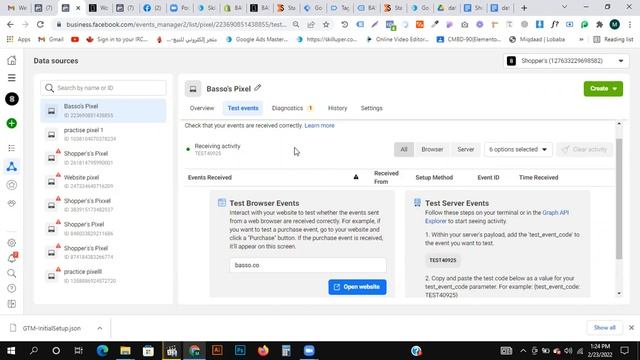Select practice pixelll in the list
640x360 pixels.
103,276
